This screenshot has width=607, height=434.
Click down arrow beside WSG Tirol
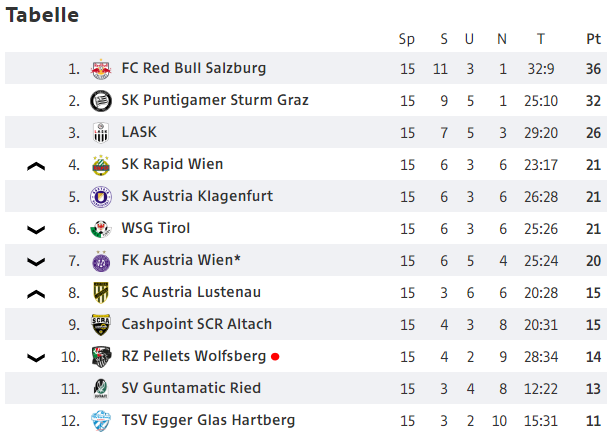coord(36,230)
